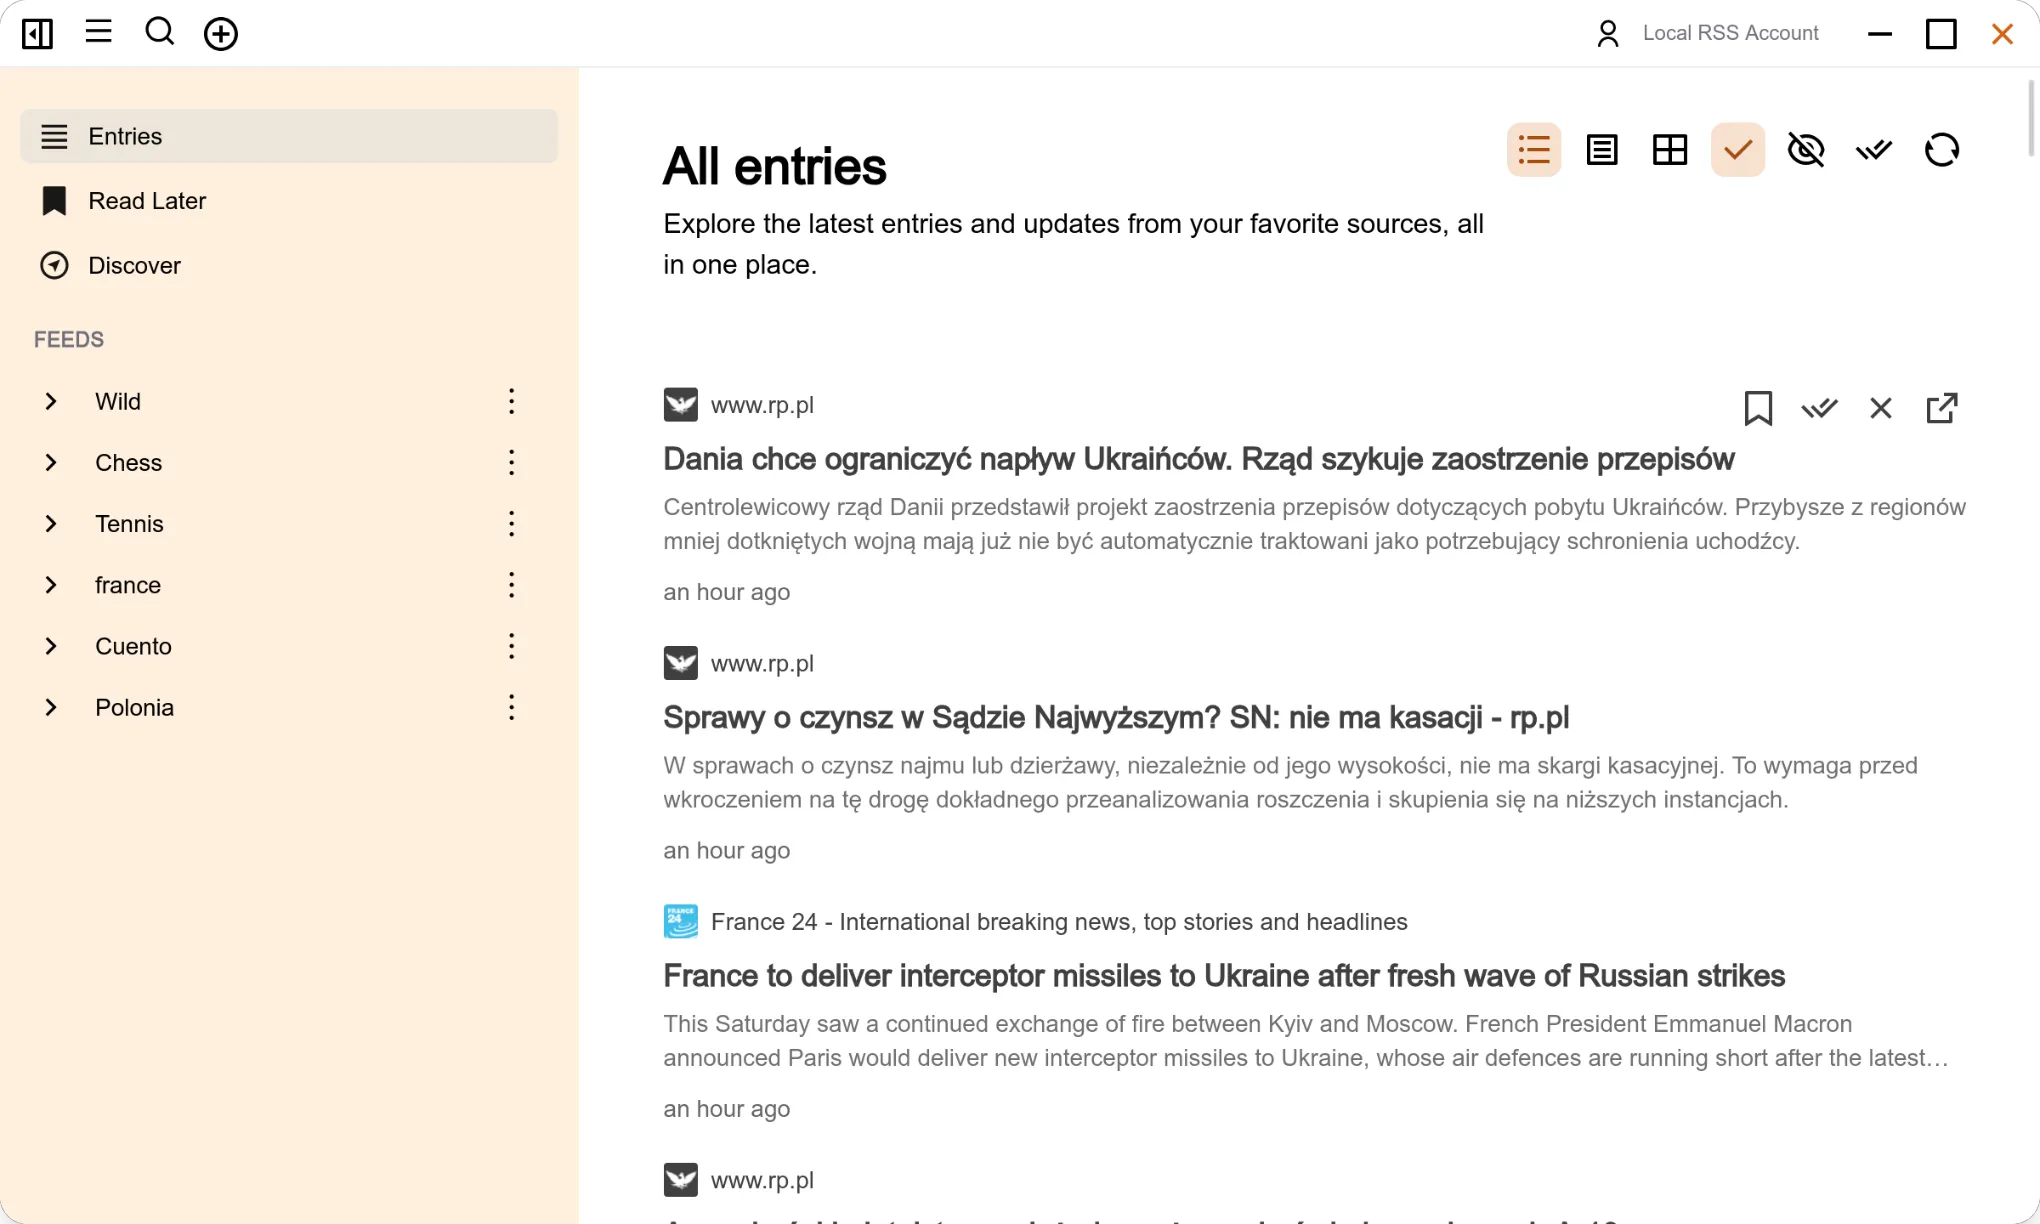Go to the Discover section

289,266
